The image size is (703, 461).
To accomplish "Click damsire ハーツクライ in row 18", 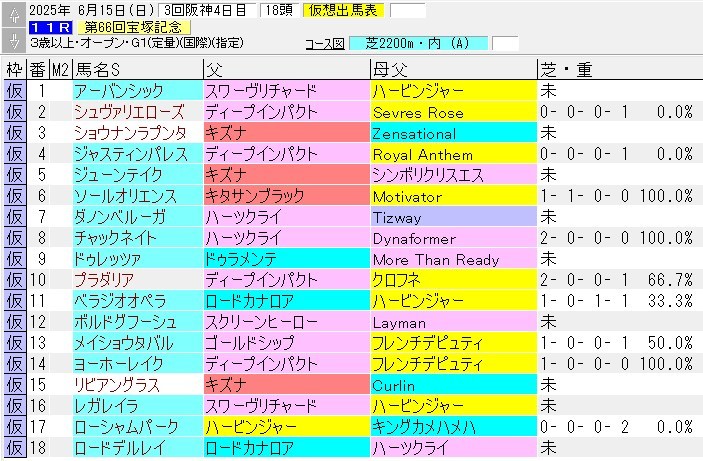I will point(454,448).
